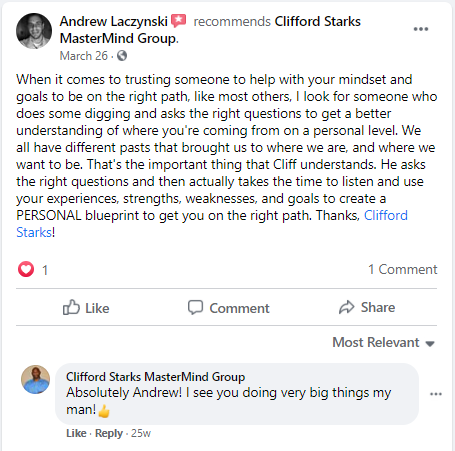
Task: Open Andrew Laczynski's profile picture
Action: coord(34,31)
